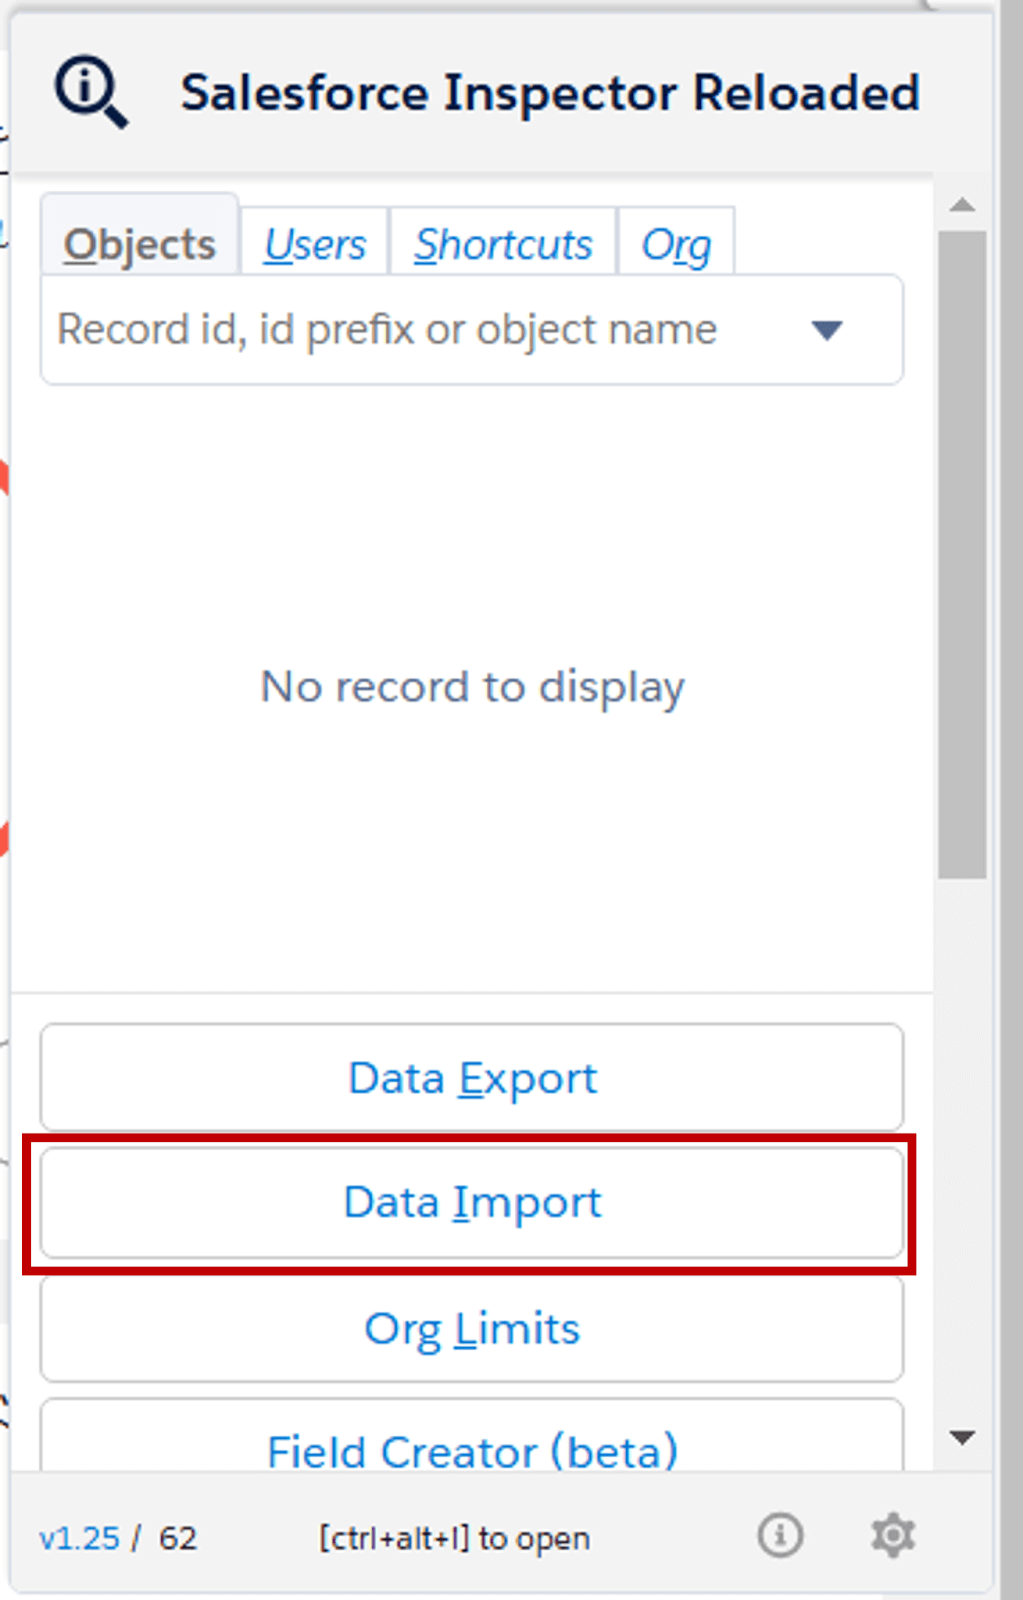This screenshot has width=1023, height=1600.
Task: Open extension settings via the gear icon
Action: click(x=891, y=1536)
